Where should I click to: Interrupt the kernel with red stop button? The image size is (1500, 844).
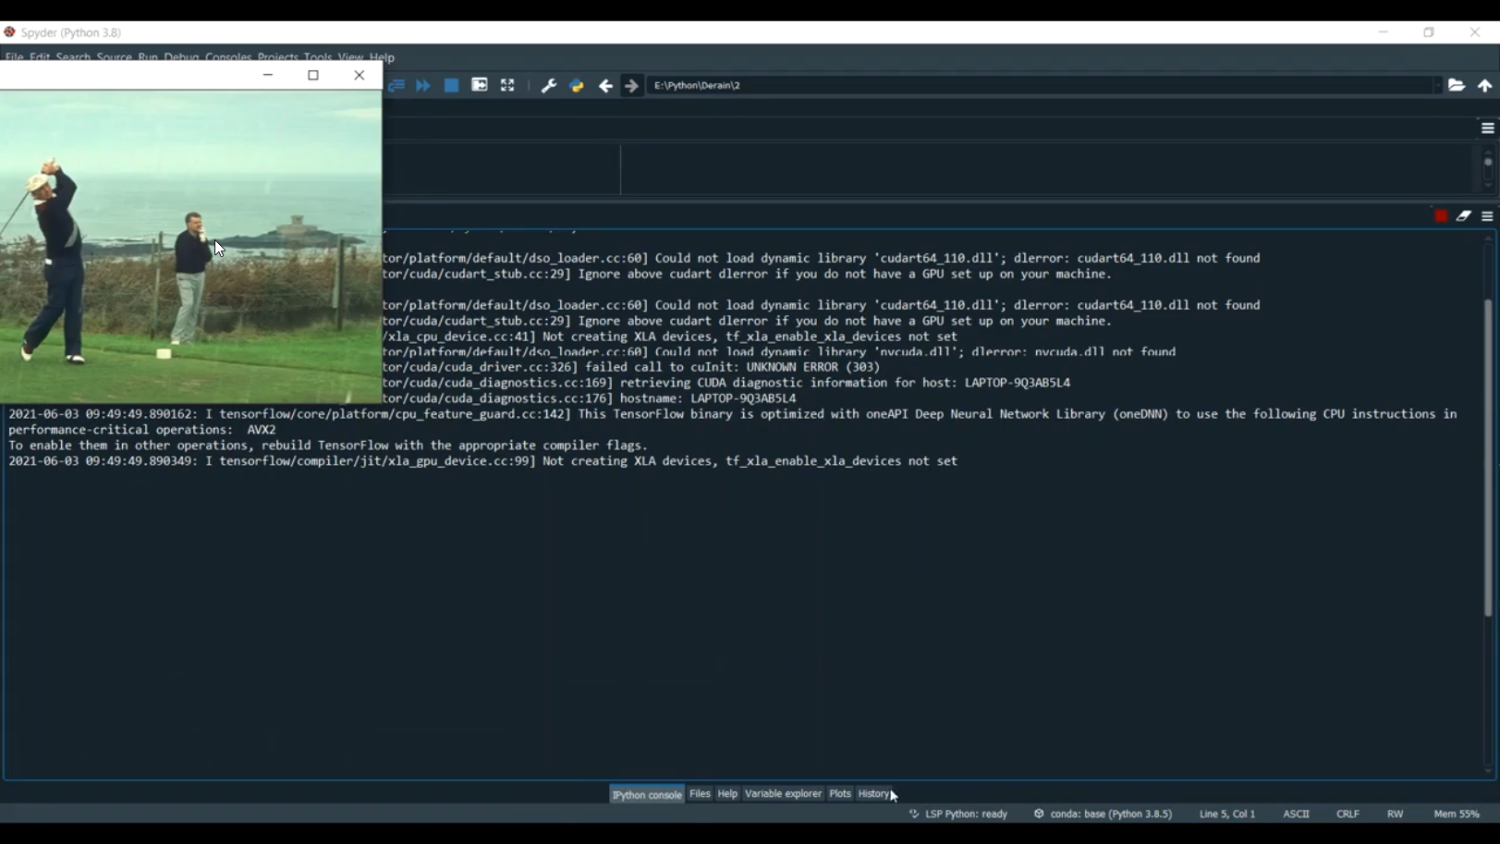pos(1440,216)
